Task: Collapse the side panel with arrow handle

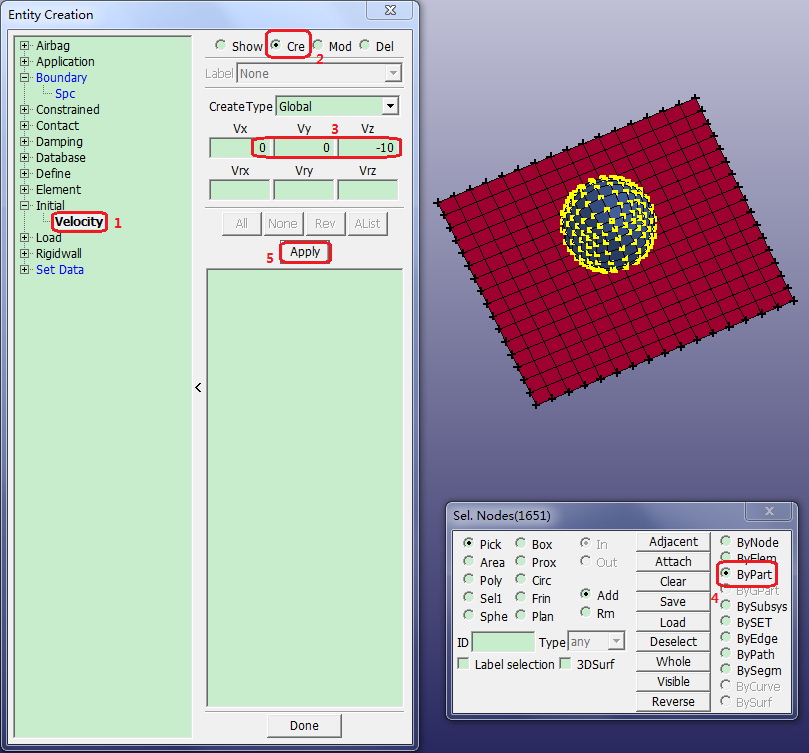Action: (x=198, y=387)
